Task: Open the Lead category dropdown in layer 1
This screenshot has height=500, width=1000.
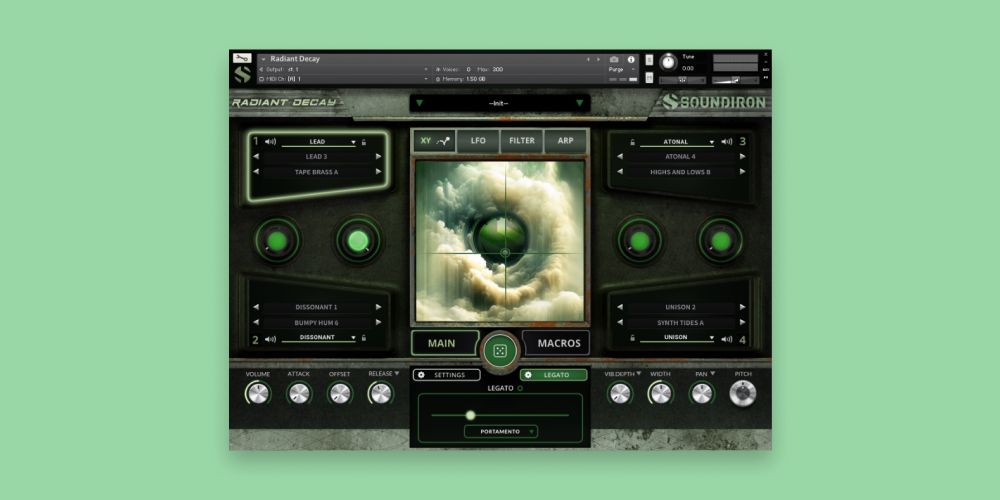Action: click(319, 142)
